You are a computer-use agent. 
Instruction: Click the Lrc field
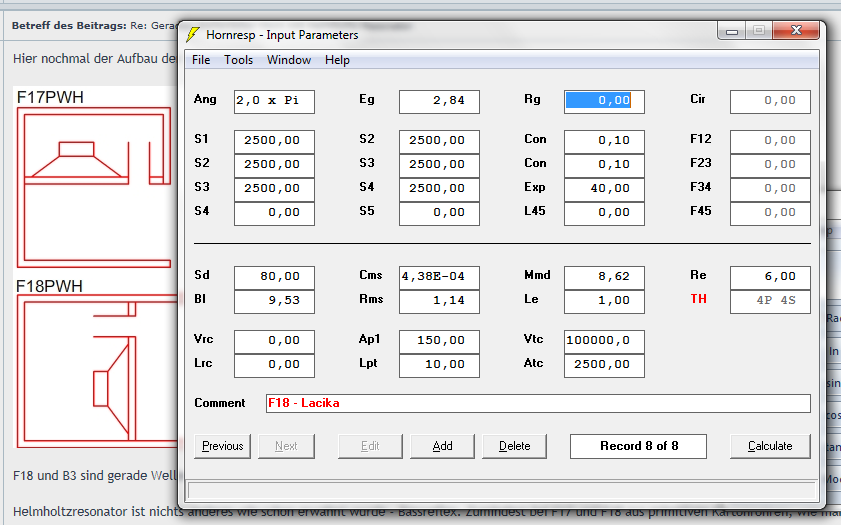[x=274, y=366]
